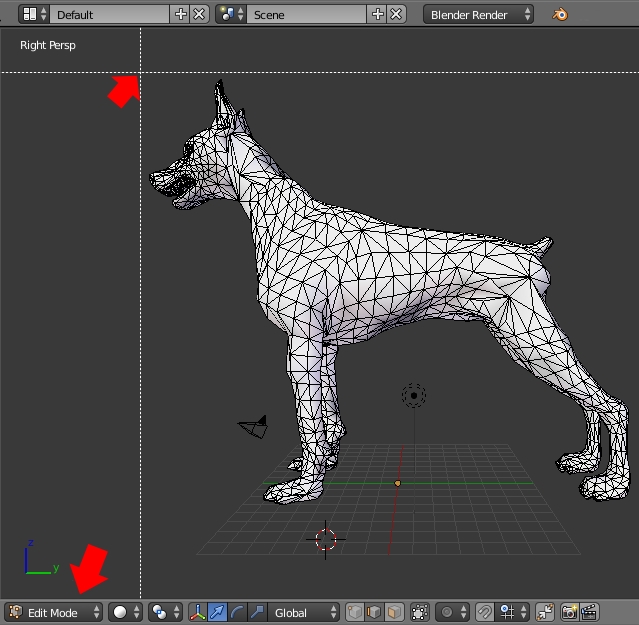Render OpenGL animation clapperboard icon
Image resolution: width=639 pixels, height=625 pixels.
589,612
